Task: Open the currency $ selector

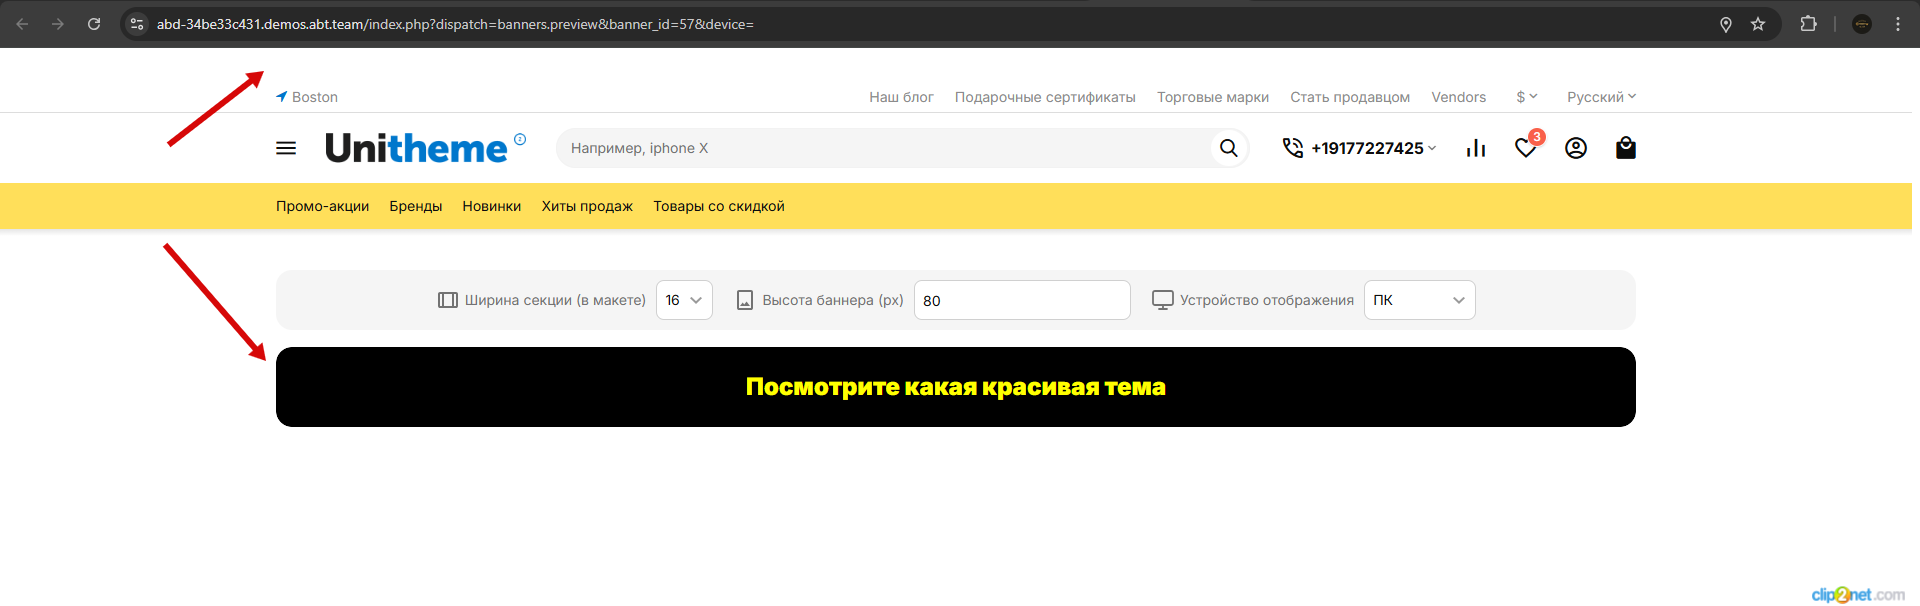Action: point(1526,97)
